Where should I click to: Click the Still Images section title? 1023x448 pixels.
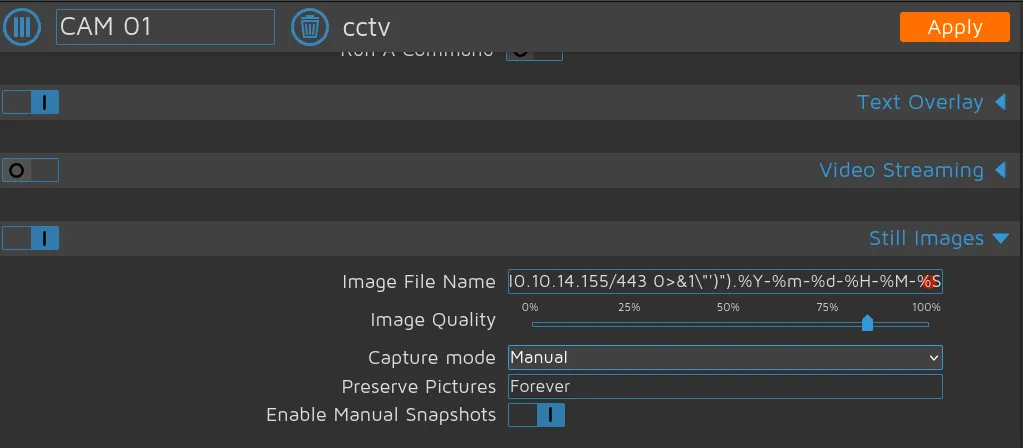coord(926,238)
